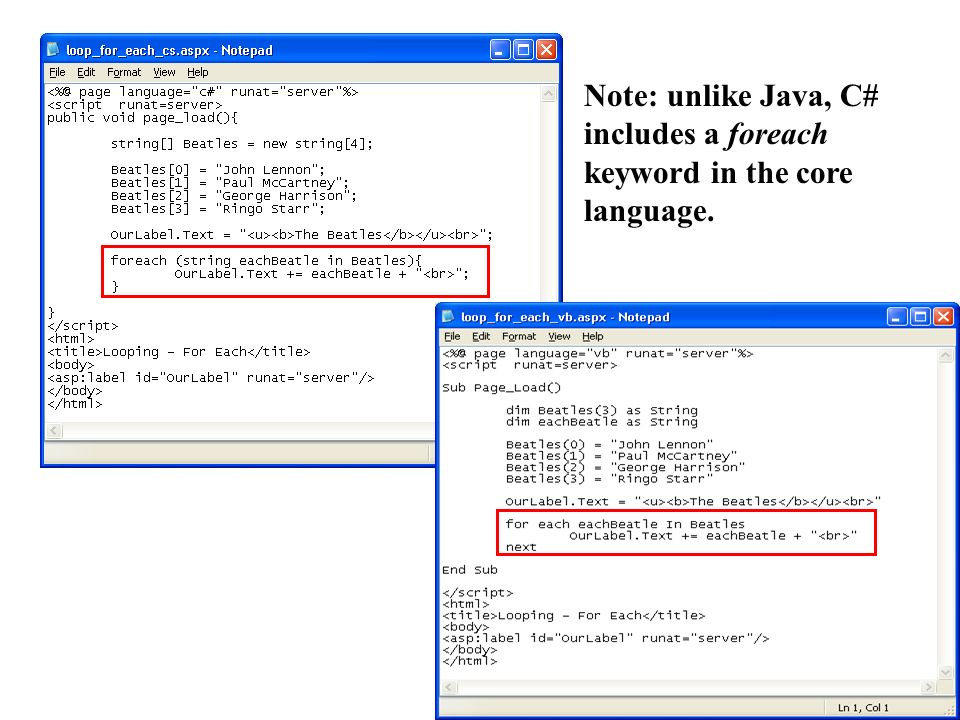This screenshot has width=960, height=720.
Task: Open View menu in loop_for_each_cs.aspx Notepad
Action: (164, 72)
